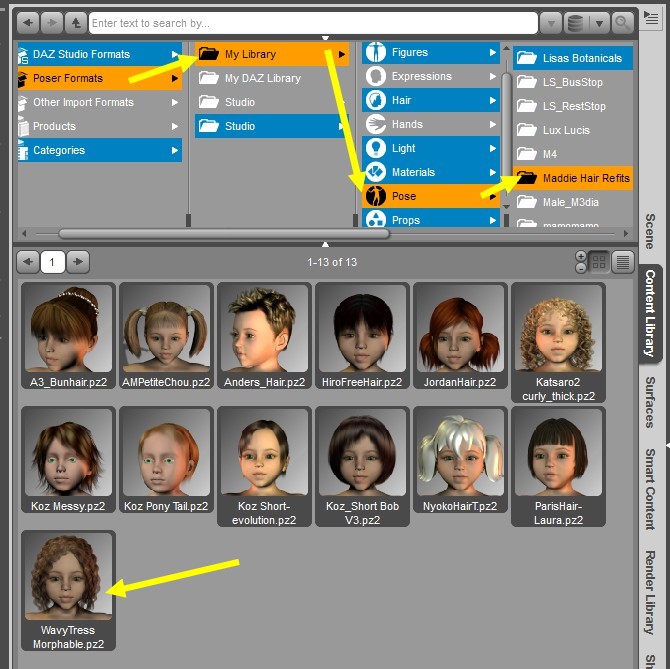This screenshot has width=670, height=669.
Task: Open the My Library folder
Action: [272, 54]
